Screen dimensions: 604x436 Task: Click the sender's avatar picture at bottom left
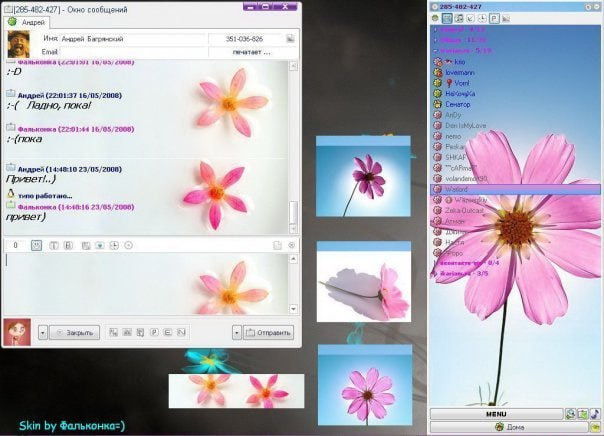click(x=17, y=332)
